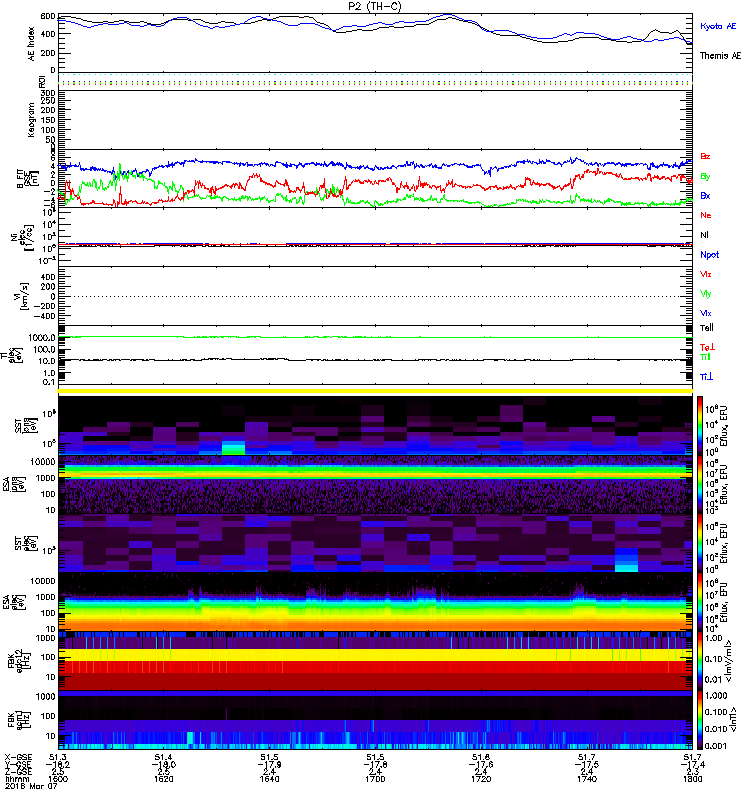Select the black Te parallel legend label

point(707,328)
